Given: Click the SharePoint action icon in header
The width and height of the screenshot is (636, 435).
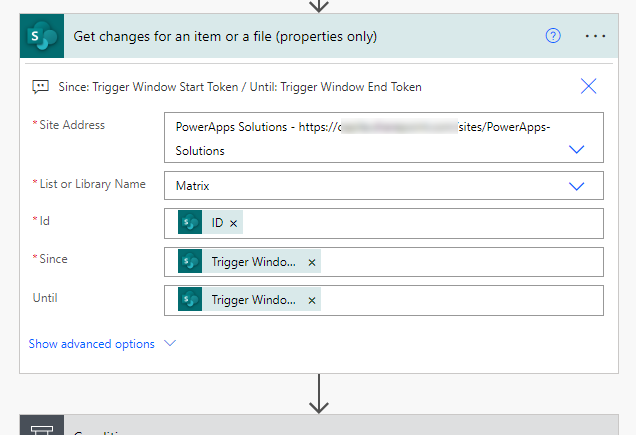Looking at the screenshot, I should [x=41, y=36].
